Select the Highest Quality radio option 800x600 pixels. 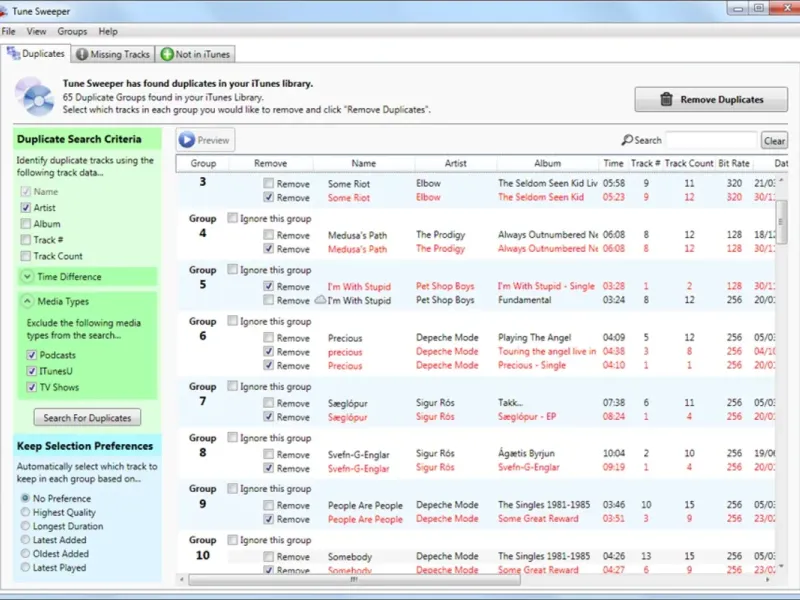[x=25, y=512]
